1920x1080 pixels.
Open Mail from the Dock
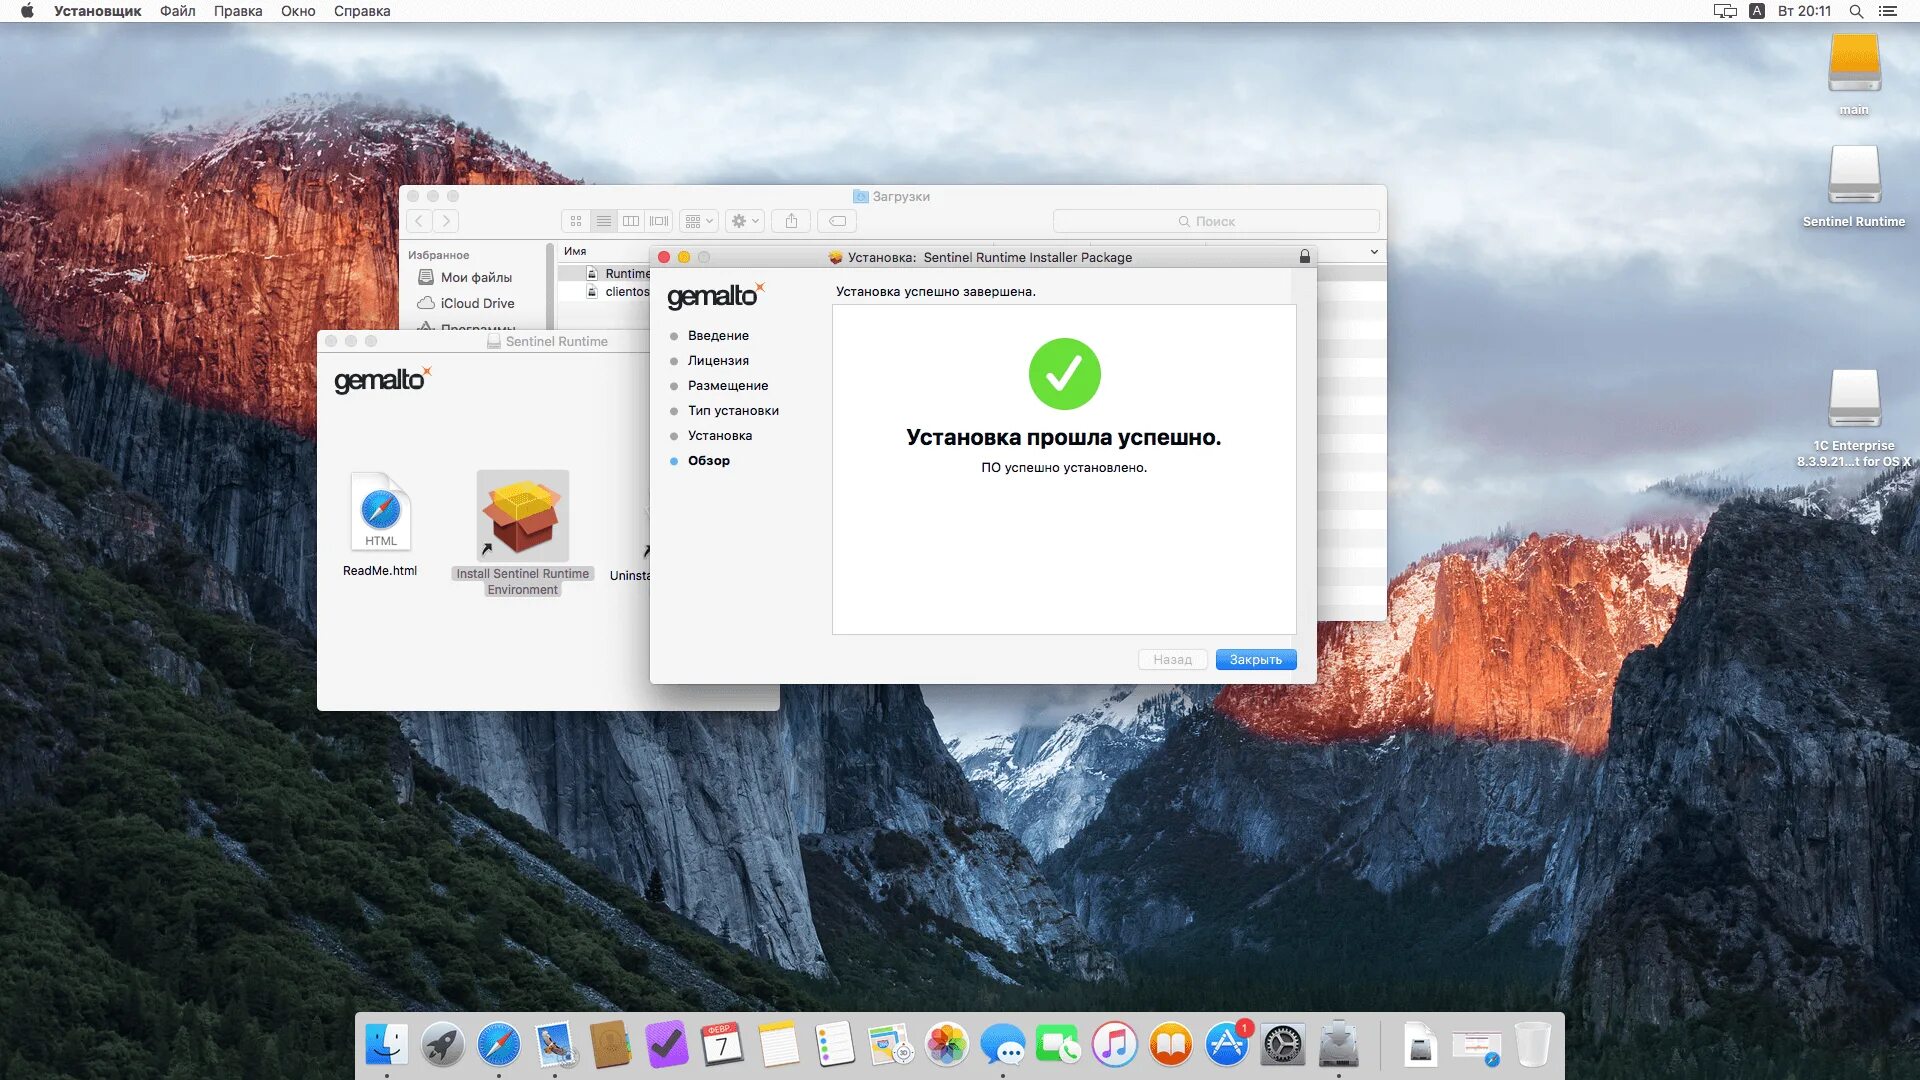coord(555,1045)
